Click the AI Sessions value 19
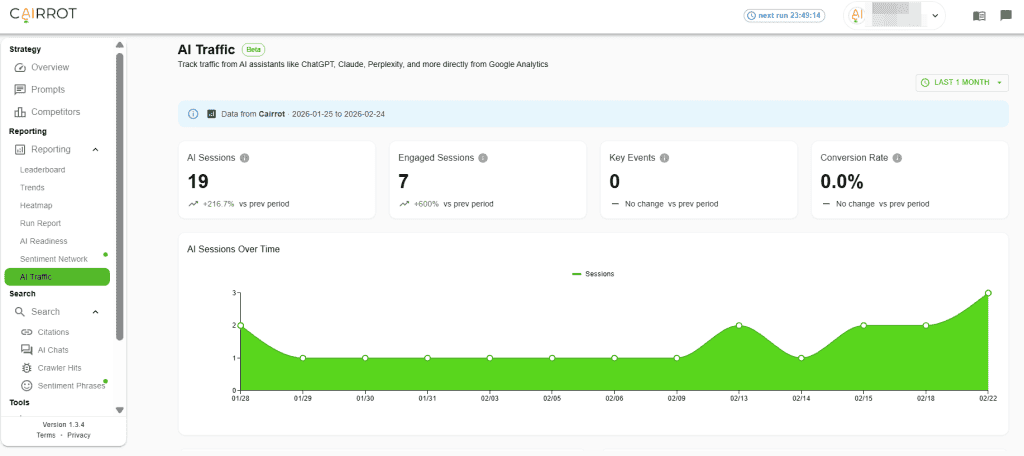The width and height of the screenshot is (1024, 456). [198, 181]
